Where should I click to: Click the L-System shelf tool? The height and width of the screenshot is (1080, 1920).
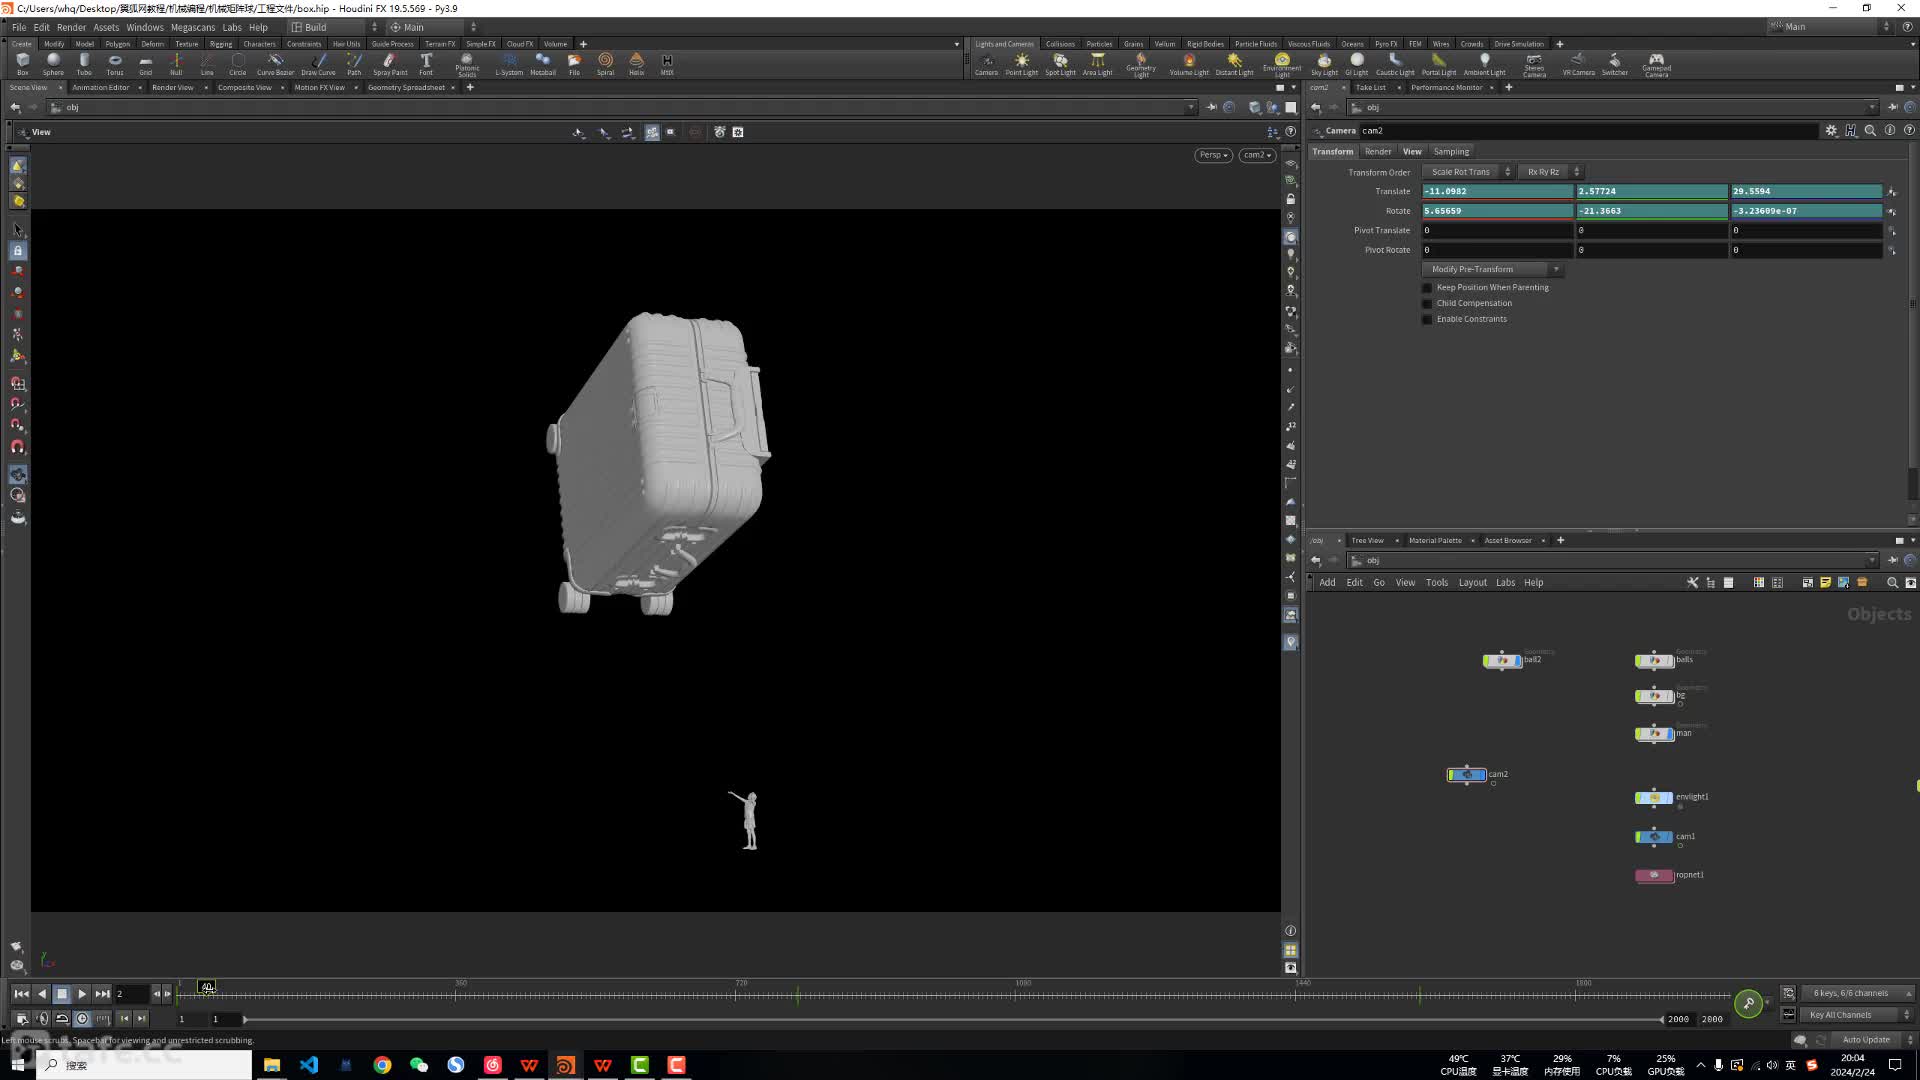pyautogui.click(x=509, y=64)
